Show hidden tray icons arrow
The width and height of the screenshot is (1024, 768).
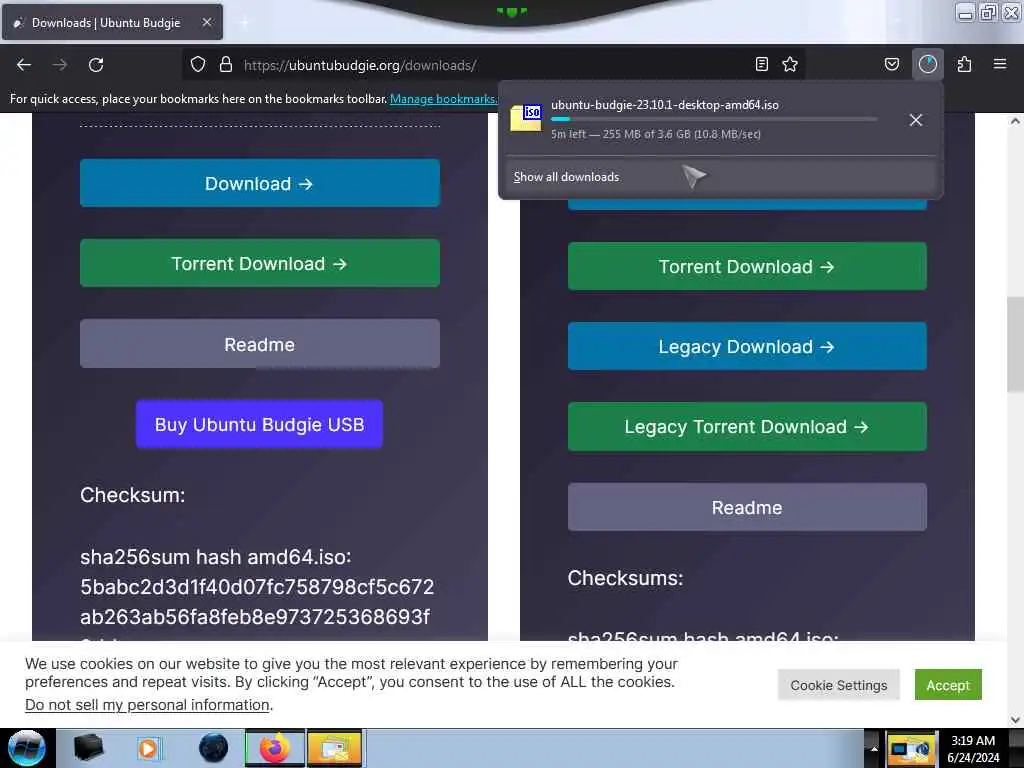874,749
